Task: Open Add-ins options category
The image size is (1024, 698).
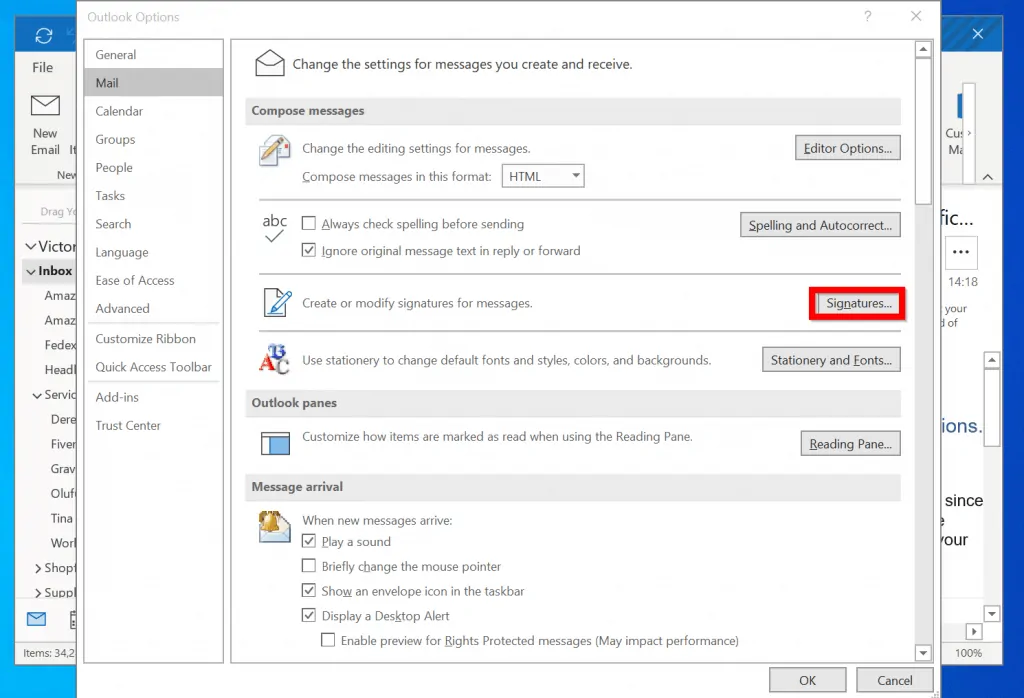Action: coord(154,397)
